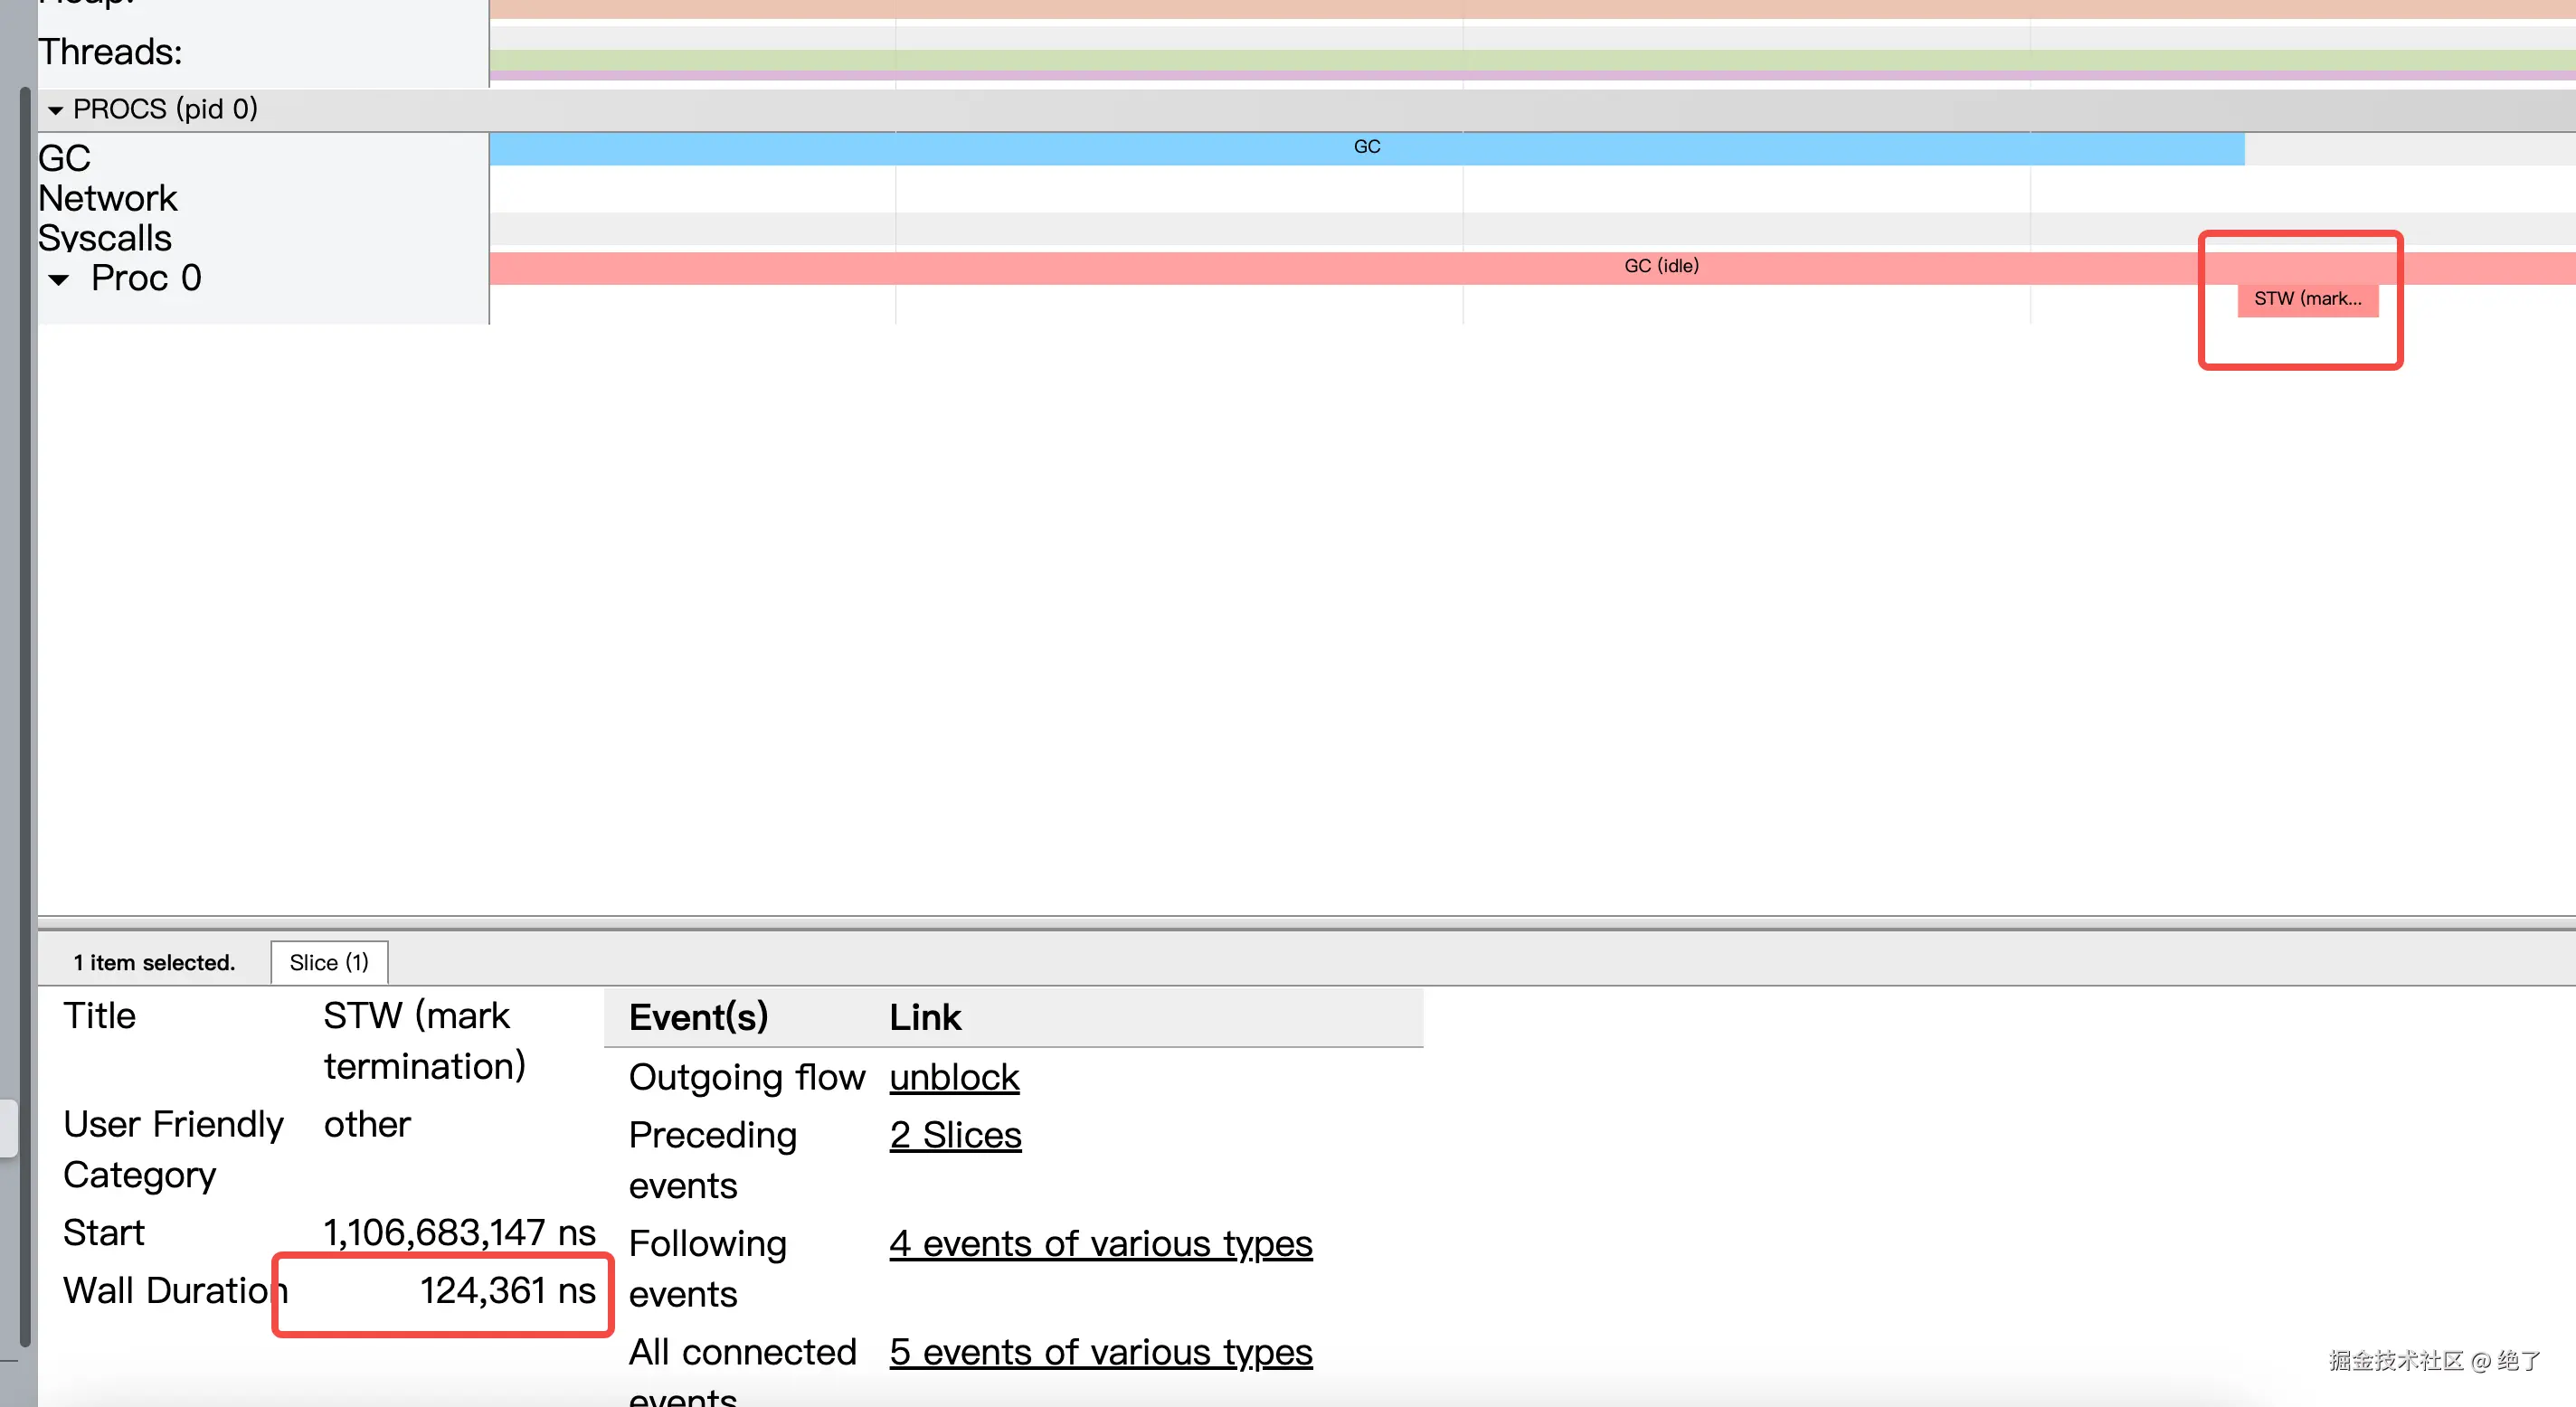This screenshot has height=1407, width=2576.
Task: Click the green Threads track bar
Action: coord(1500,60)
